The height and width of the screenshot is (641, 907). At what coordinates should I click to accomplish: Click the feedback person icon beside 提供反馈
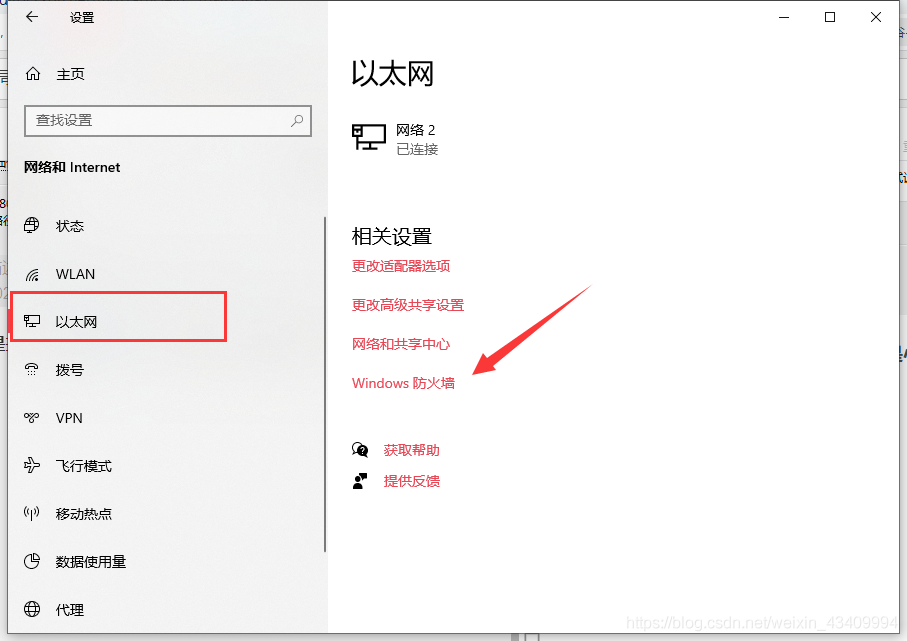(360, 481)
